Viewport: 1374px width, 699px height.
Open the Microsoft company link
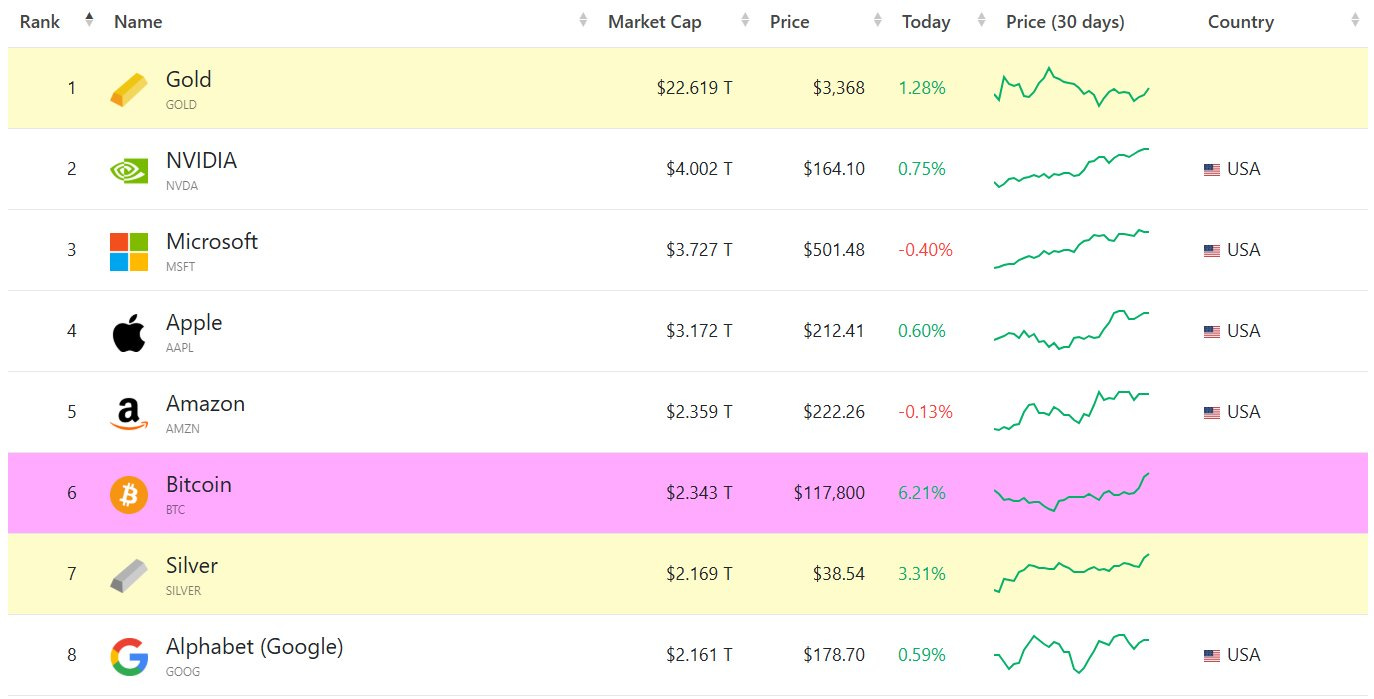(x=212, y=241)
